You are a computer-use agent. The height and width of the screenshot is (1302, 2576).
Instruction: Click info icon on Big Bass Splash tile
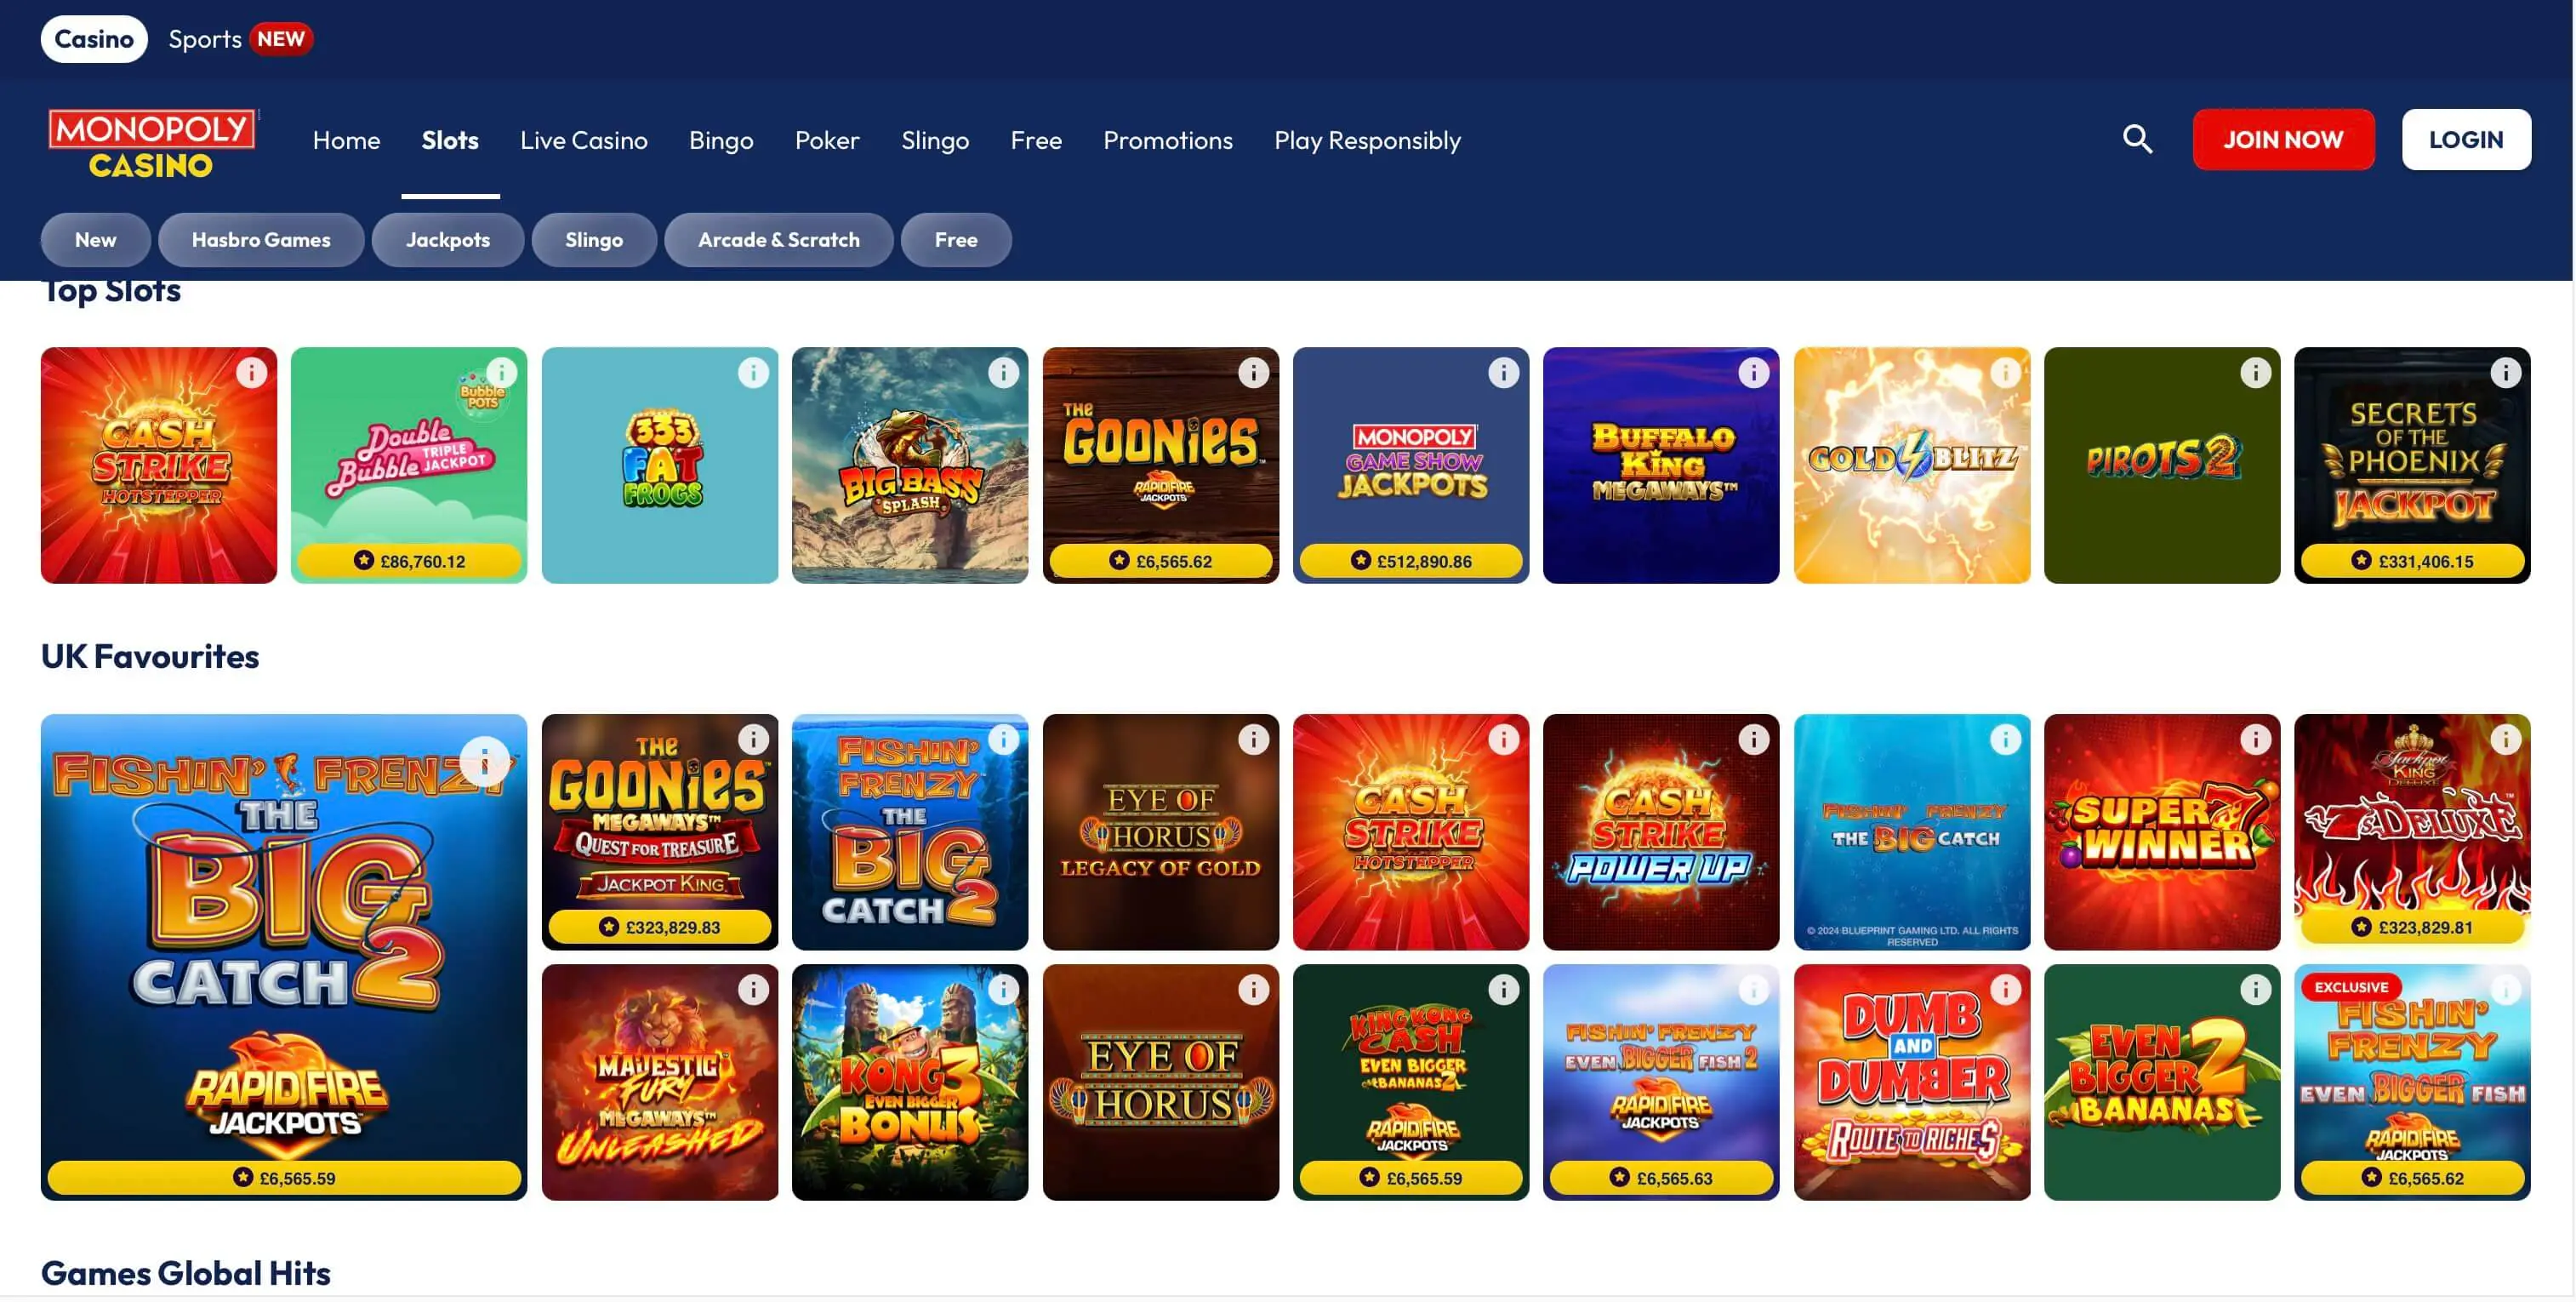click(x=1003, y=373)
